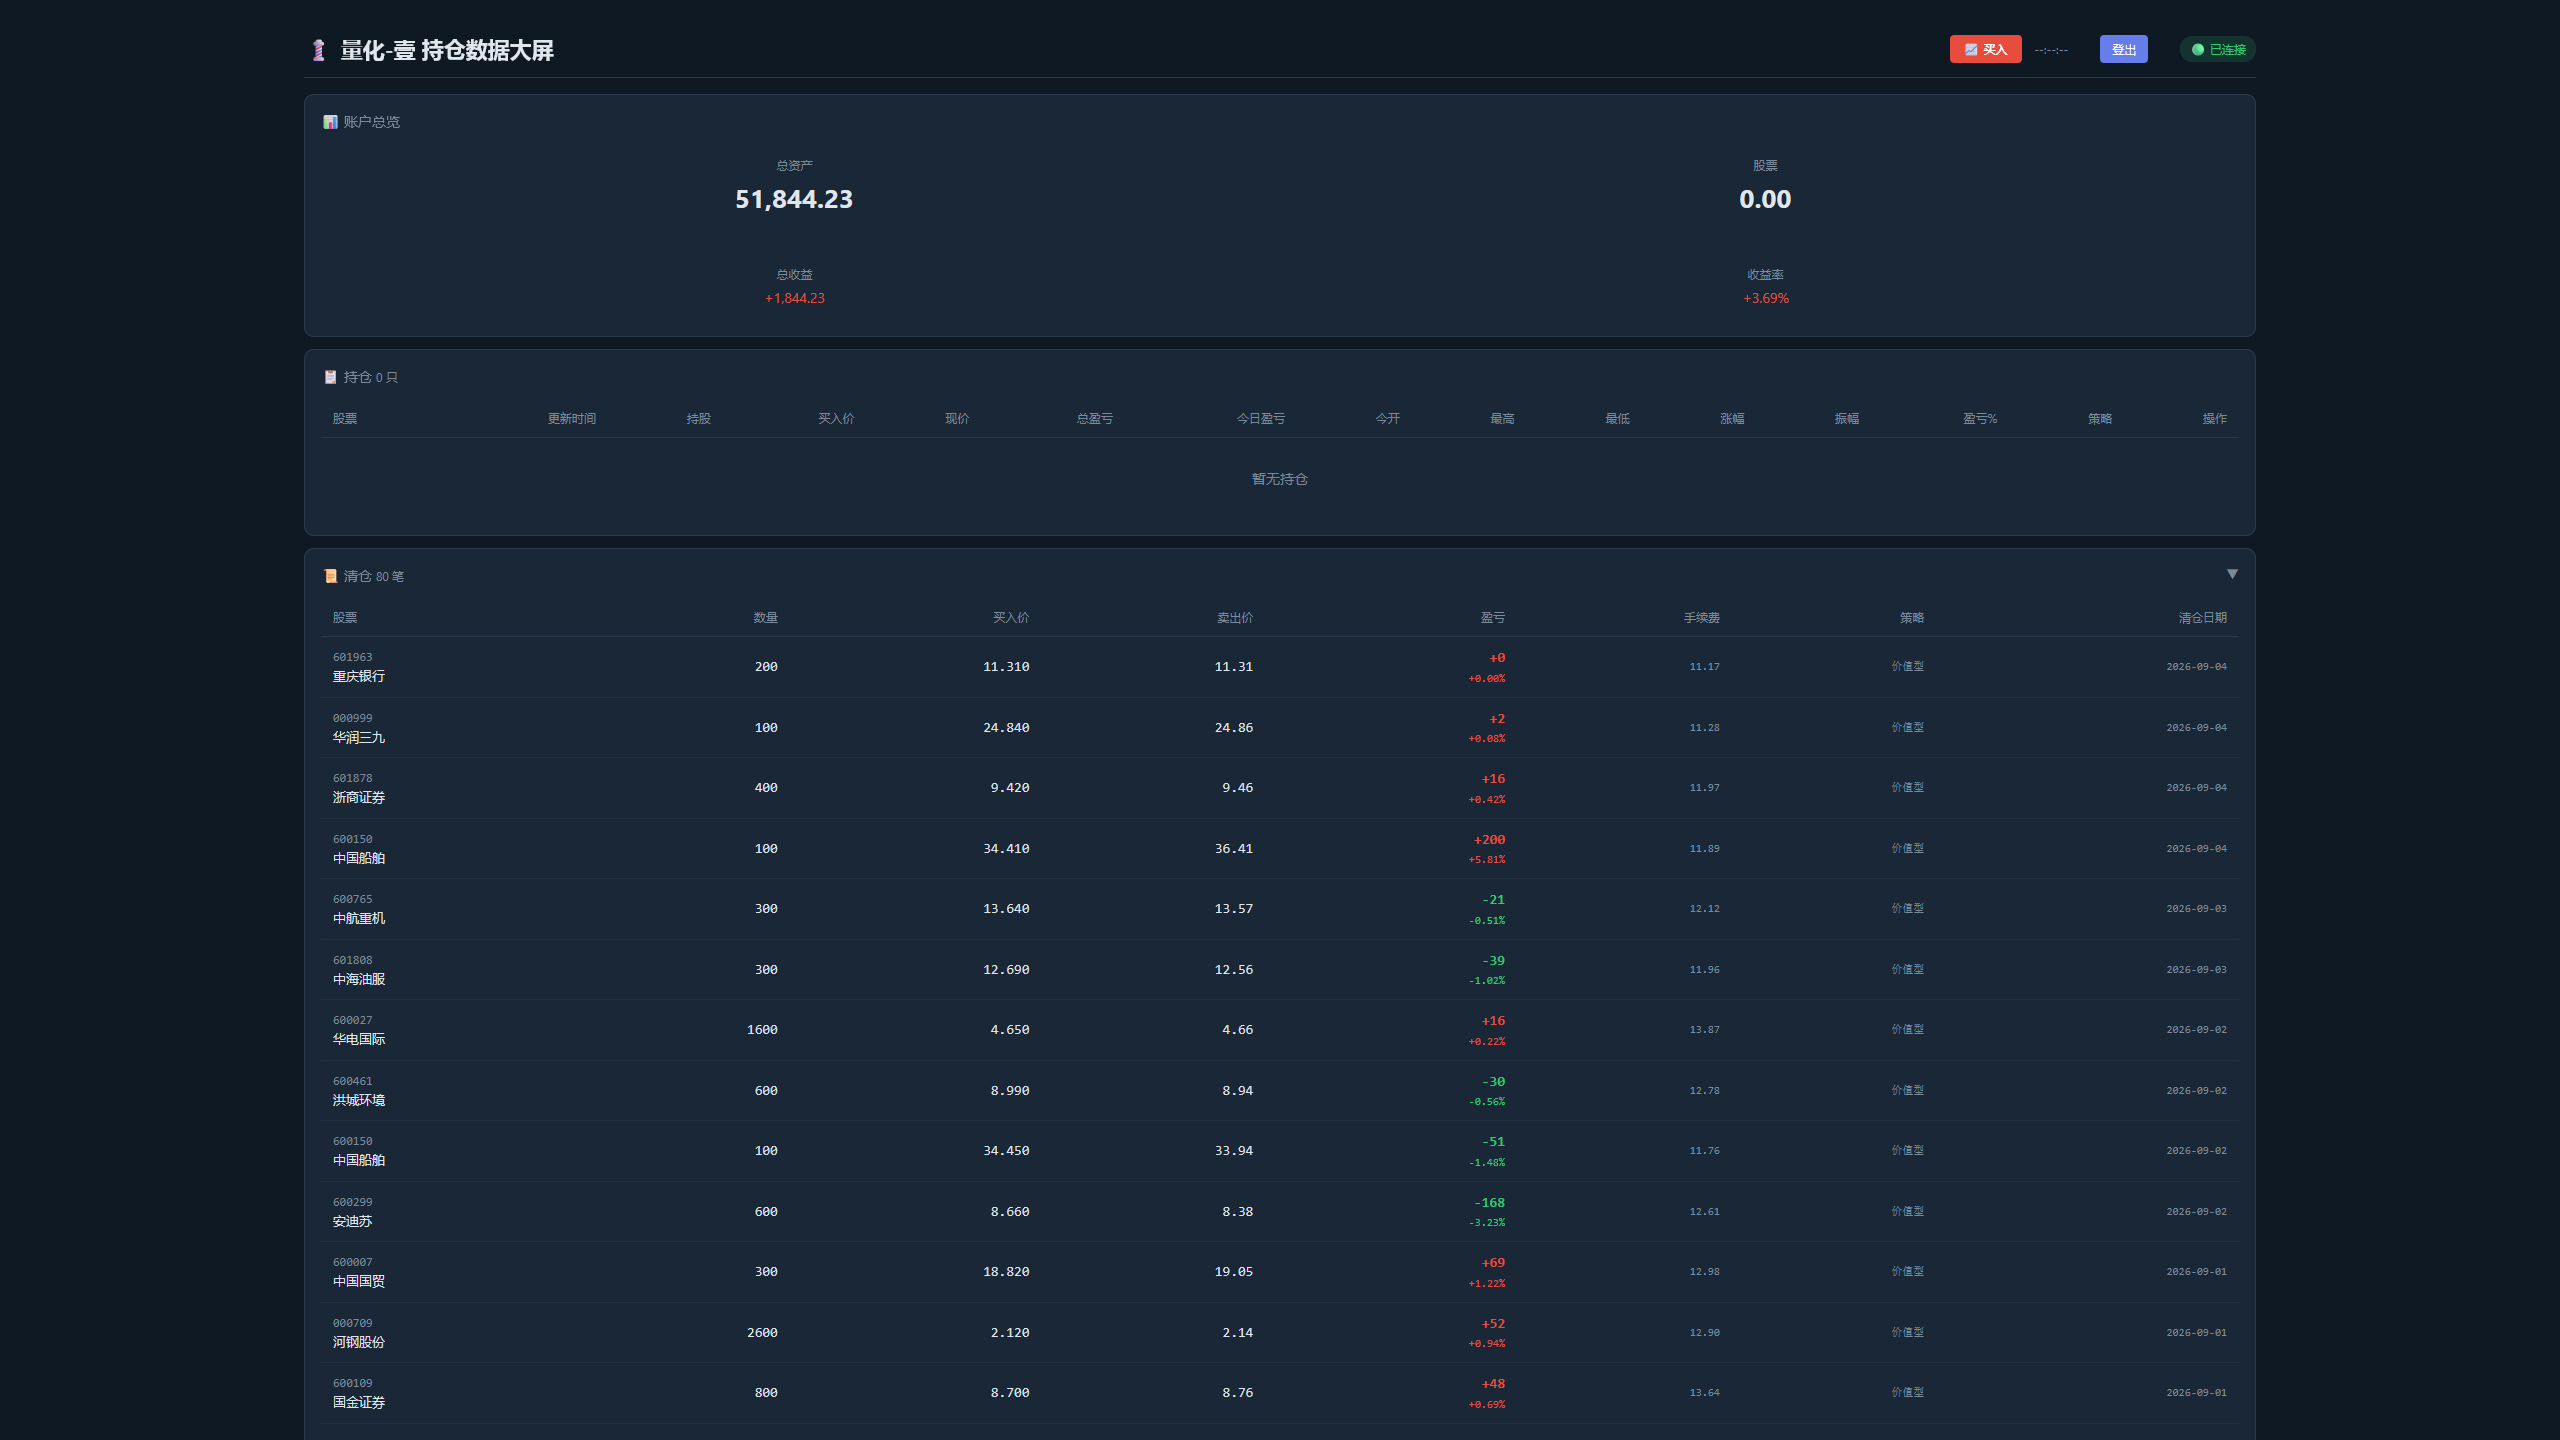Select the 中国国贸 stock name
Image resolution: width=2560 pixels, height=1440 pixels.
[358, 1281]
